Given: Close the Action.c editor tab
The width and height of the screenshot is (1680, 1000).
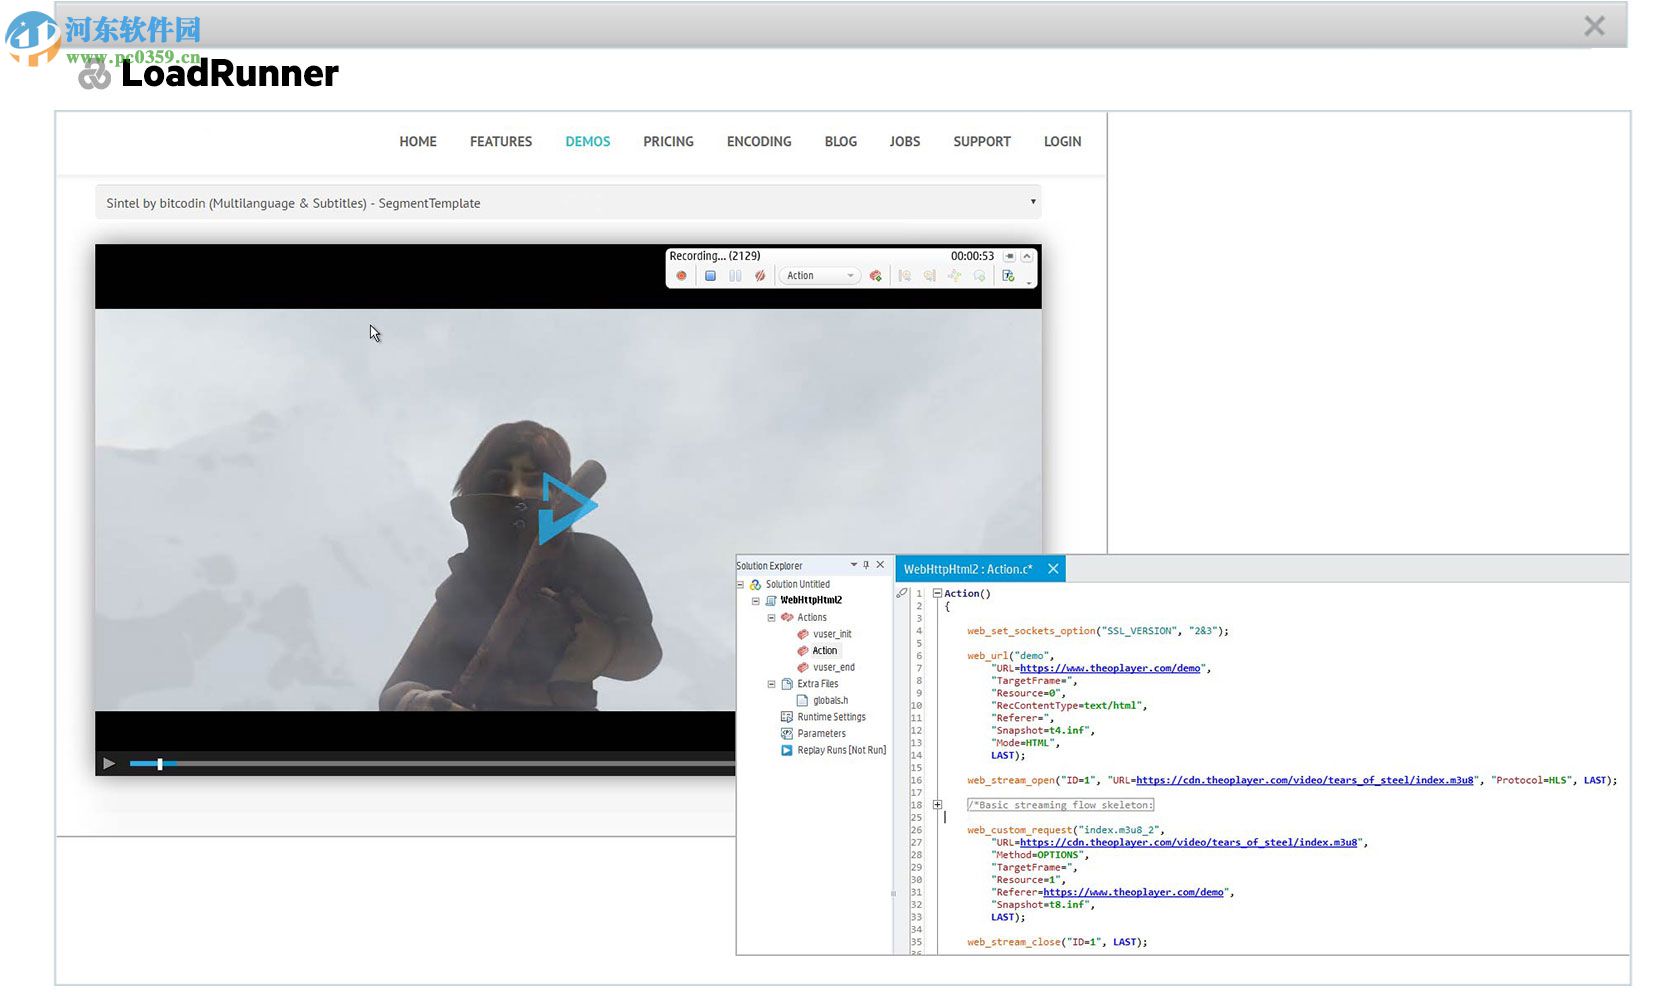Looking at the screenshot, I should (1053, 569).
